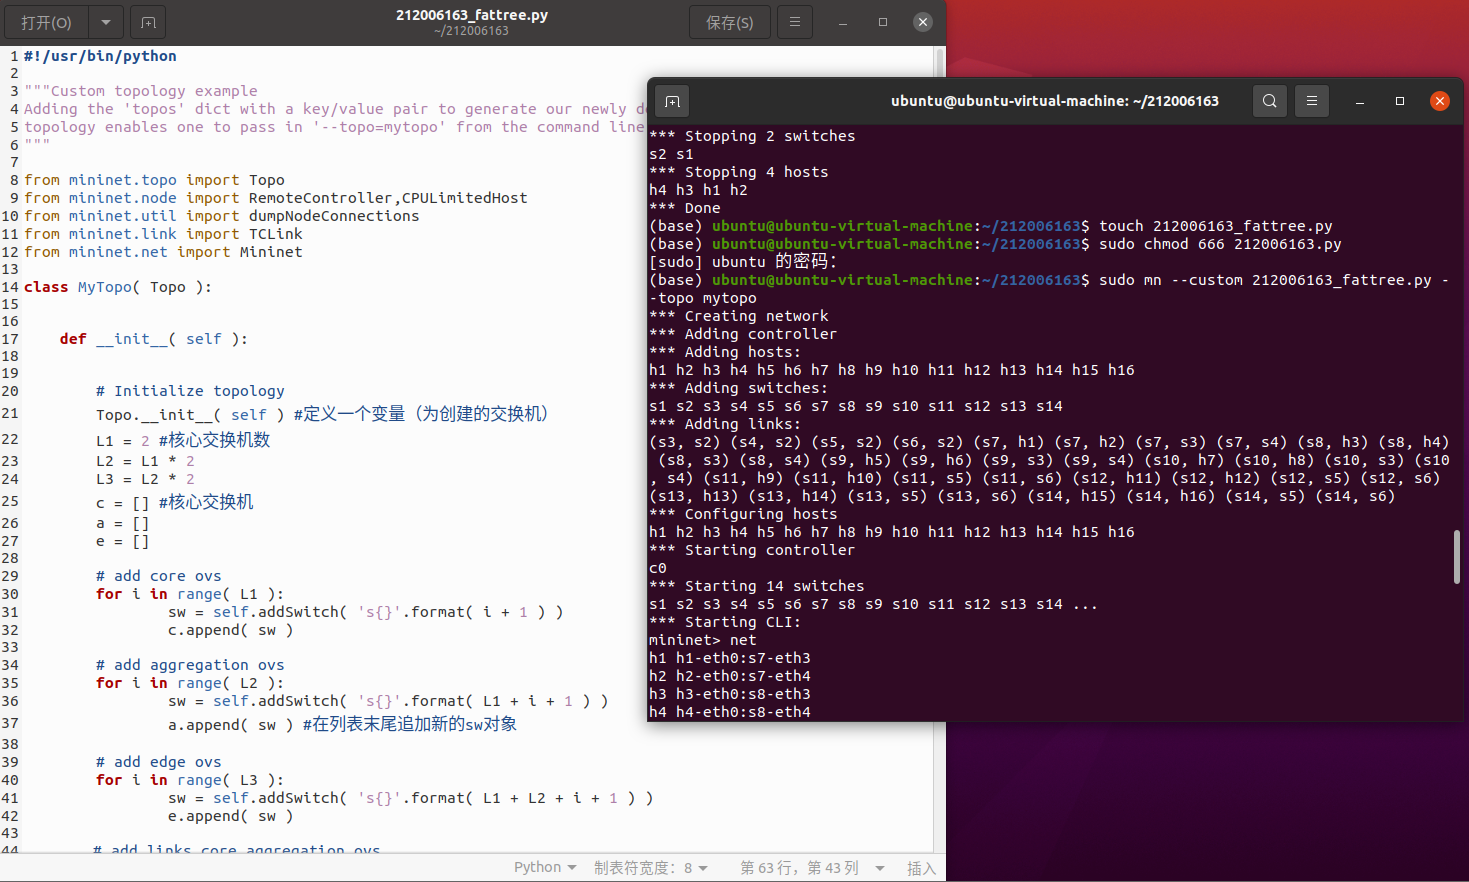This screenshot has height=882, width=1469.
Task: Open the 制表符宽度: 8 tab width dropdown
Action: coord(650,867)
